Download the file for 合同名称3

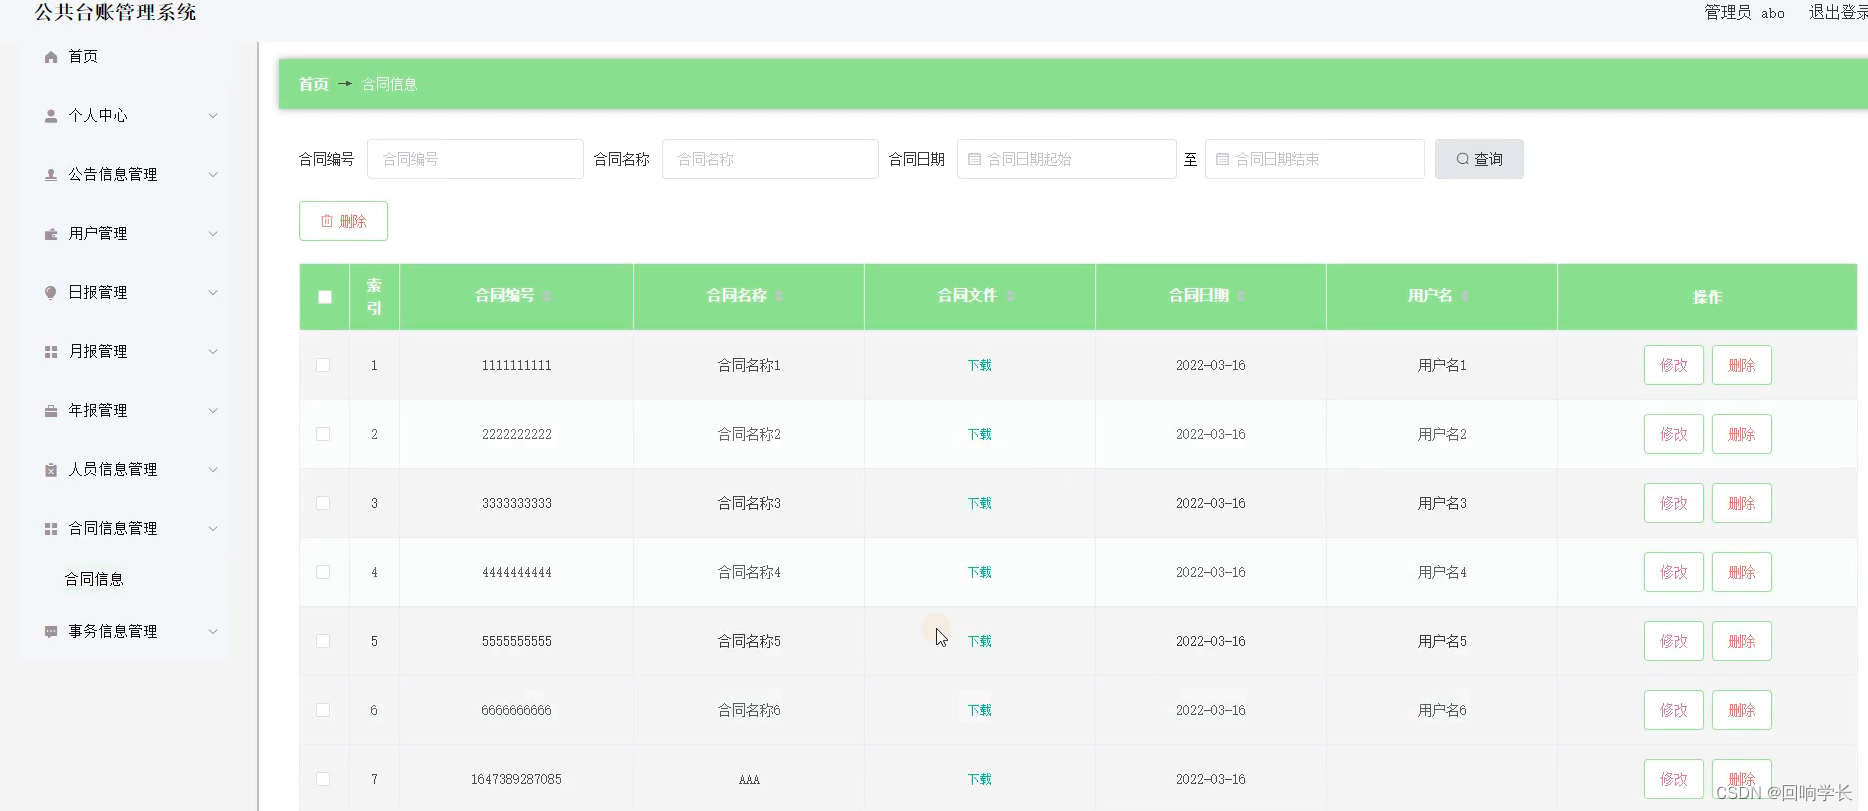[x=980, y=503]
